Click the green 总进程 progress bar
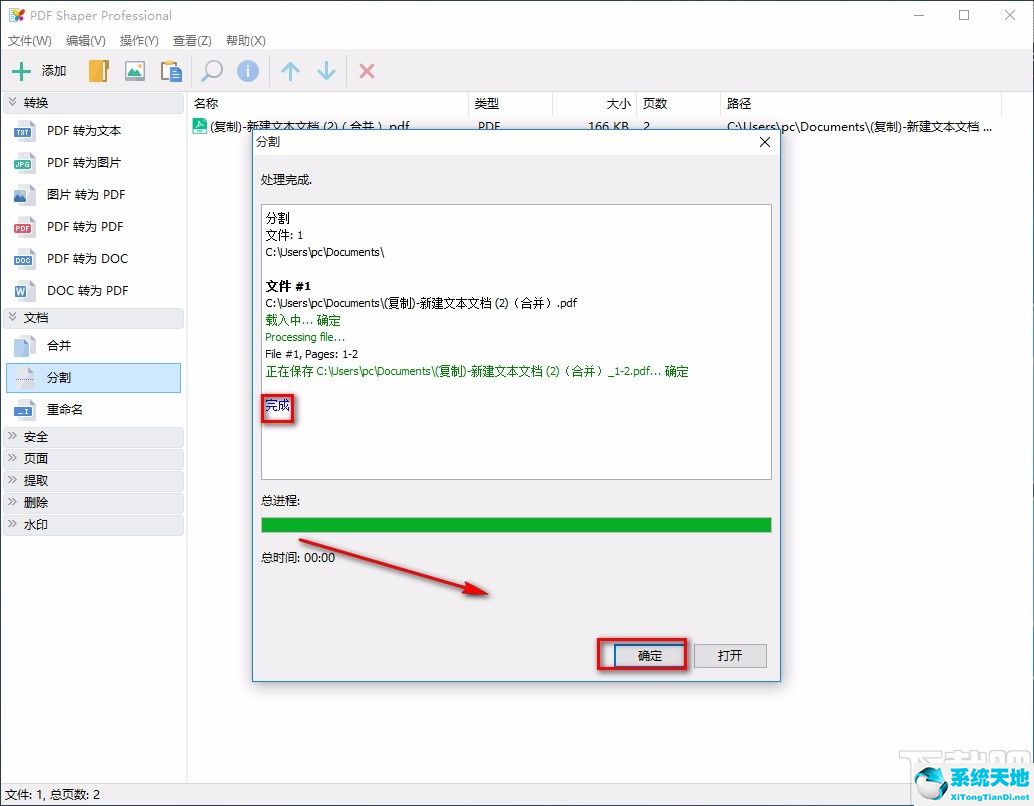 click(x=516, y=525)
